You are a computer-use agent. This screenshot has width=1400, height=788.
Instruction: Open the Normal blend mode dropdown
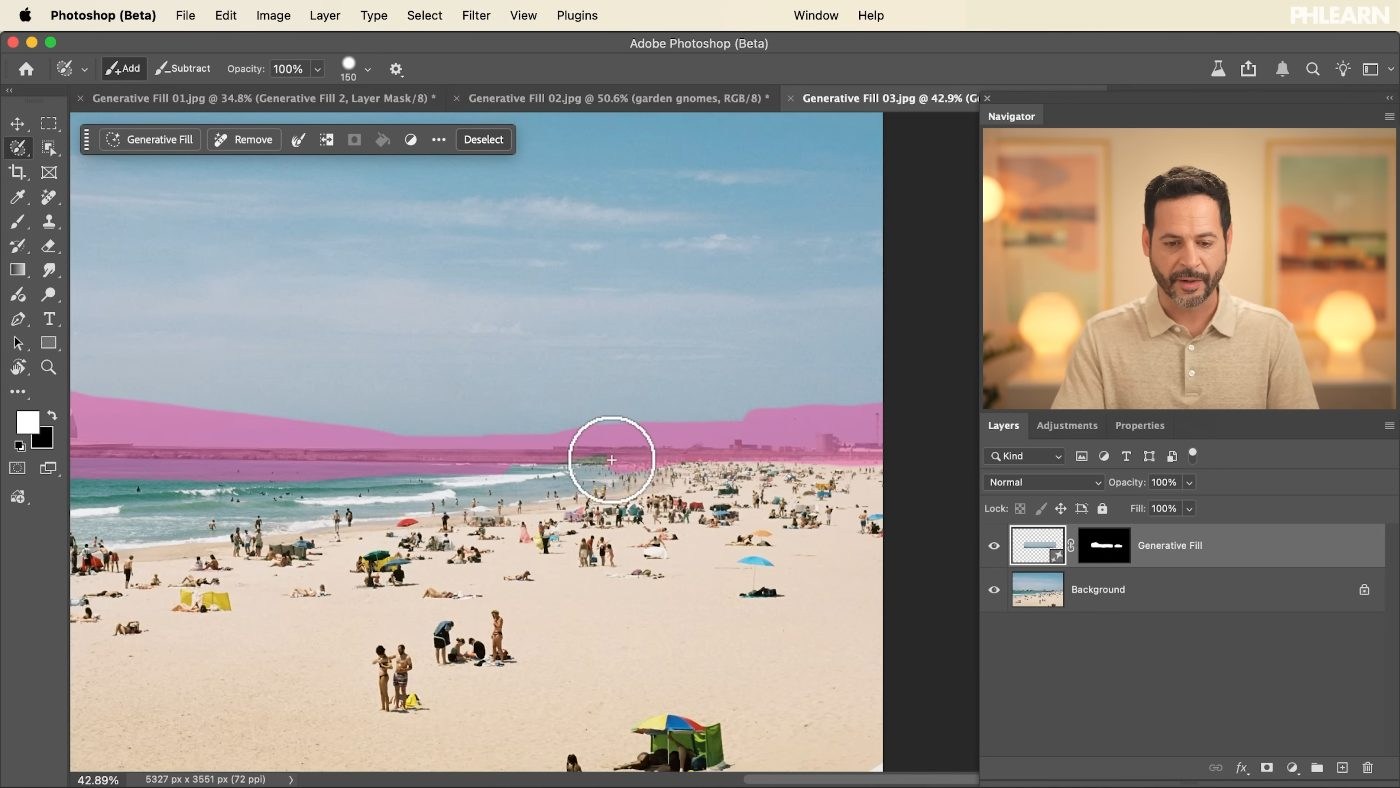1043,482
